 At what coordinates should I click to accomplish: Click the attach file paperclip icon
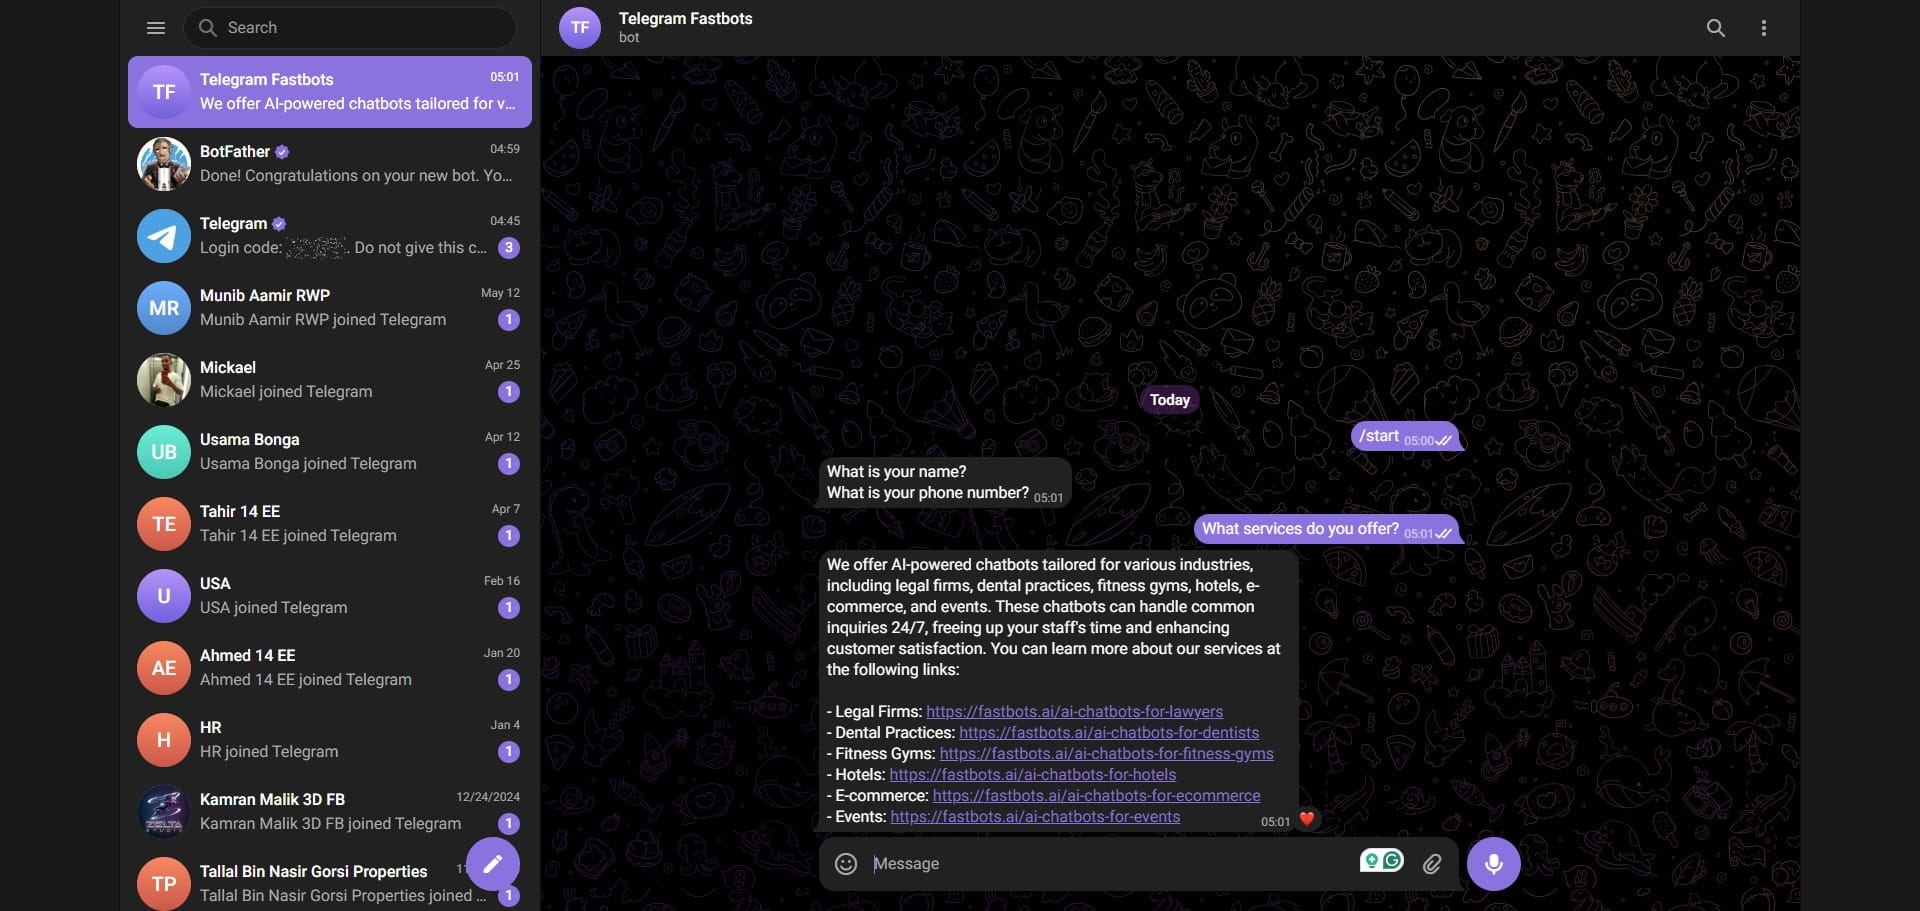tap(1432, 864)
